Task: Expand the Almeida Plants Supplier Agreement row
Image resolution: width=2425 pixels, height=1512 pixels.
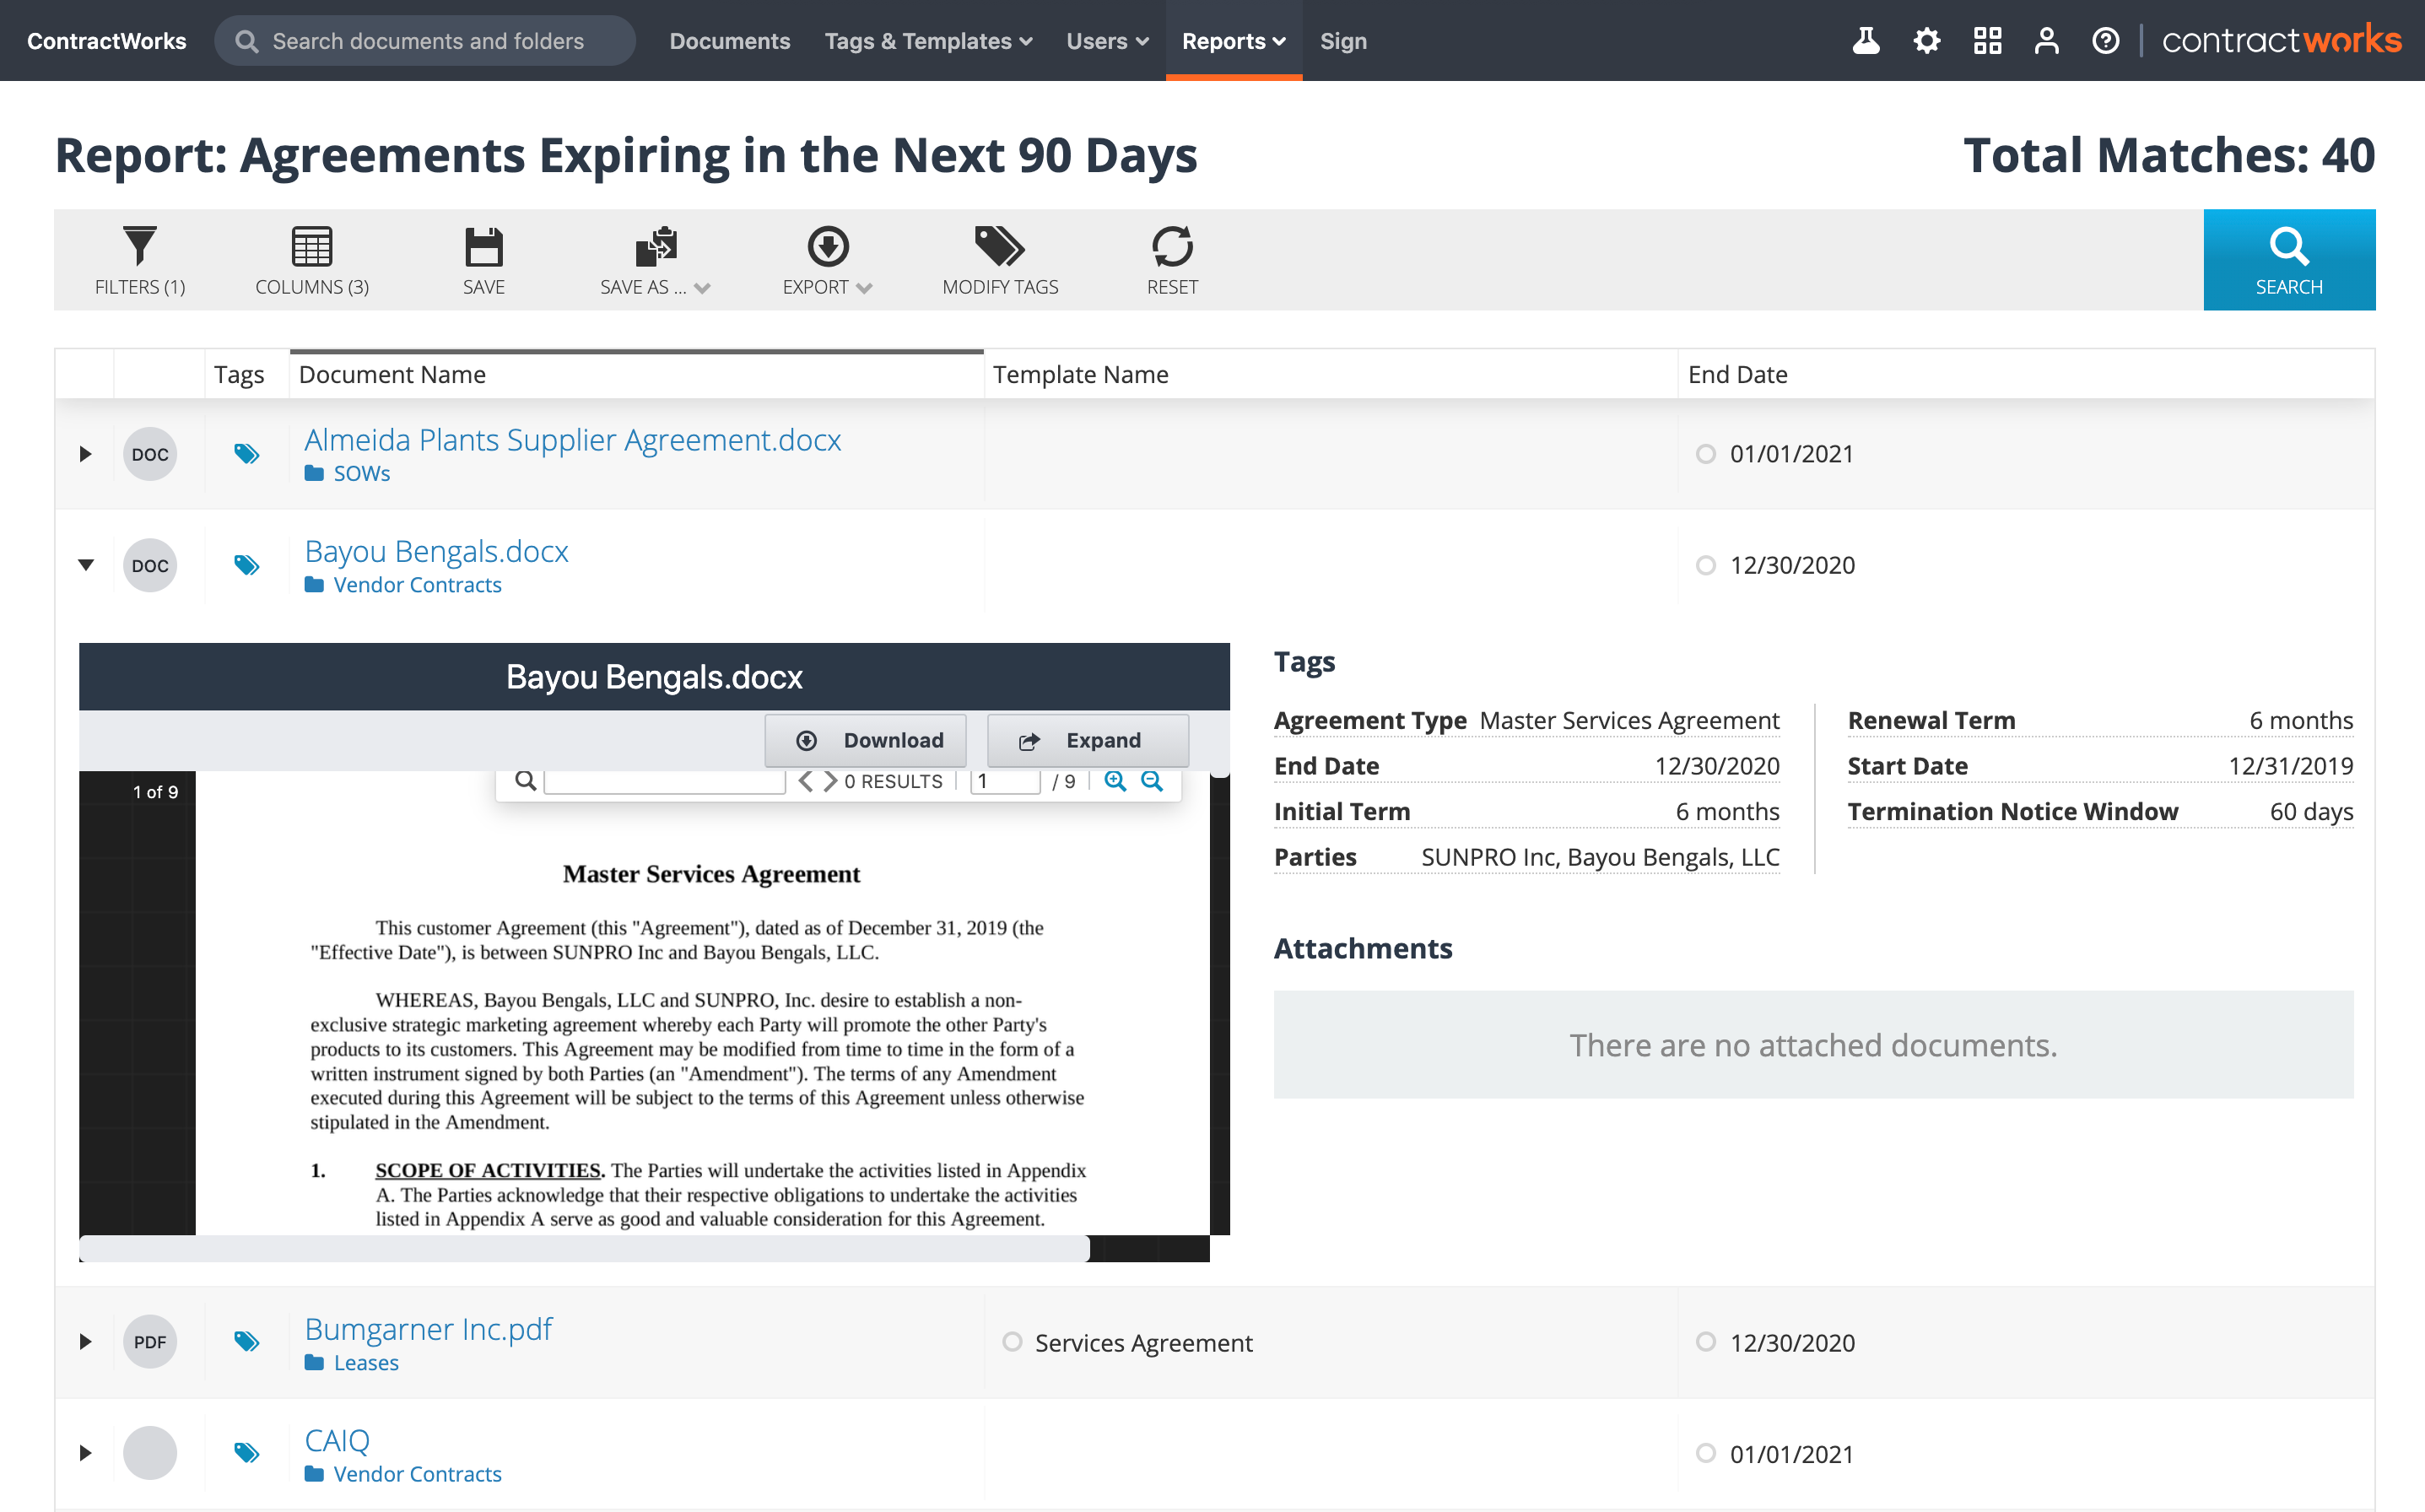Action: click(x=86, y=454)
